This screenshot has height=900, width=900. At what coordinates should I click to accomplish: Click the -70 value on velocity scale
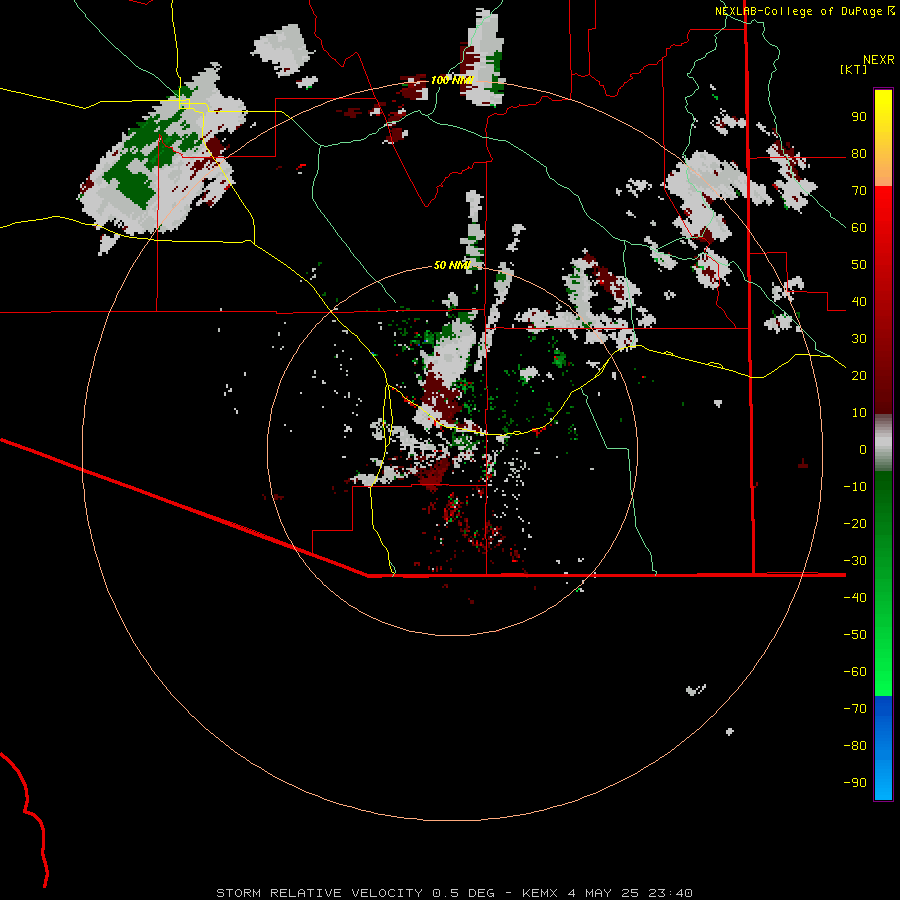[855, 709]
